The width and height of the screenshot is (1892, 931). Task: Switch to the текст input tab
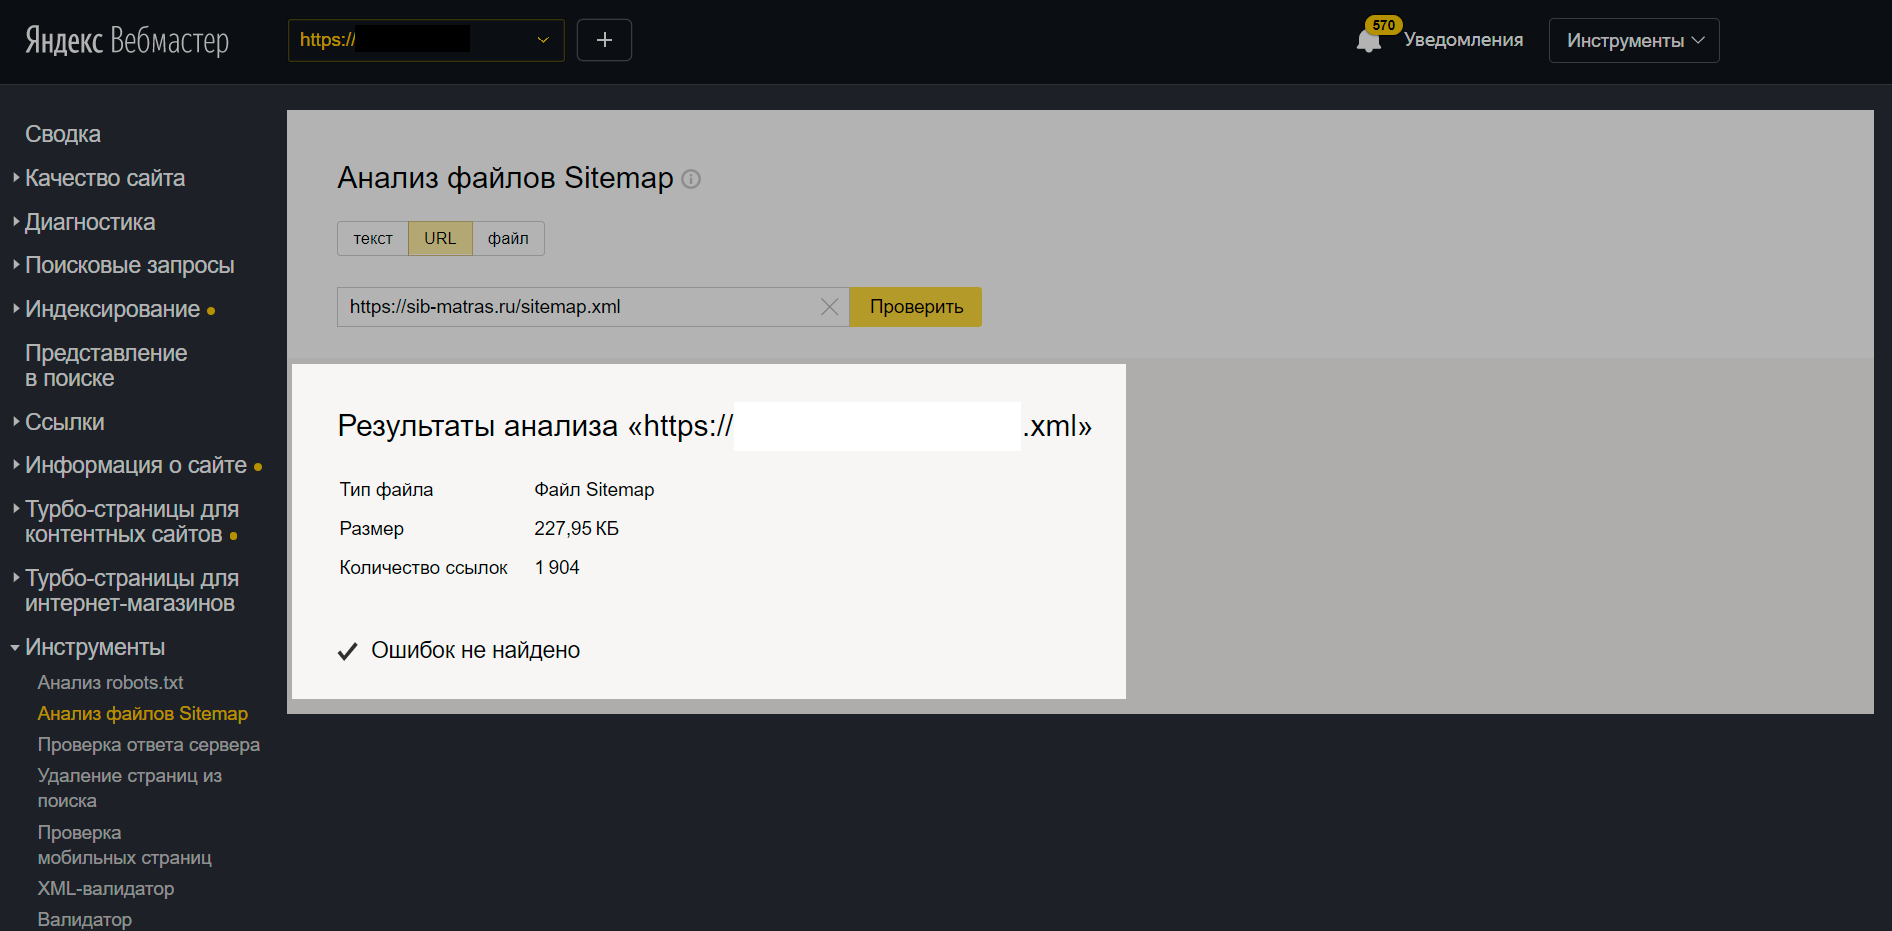pos(373,238)
